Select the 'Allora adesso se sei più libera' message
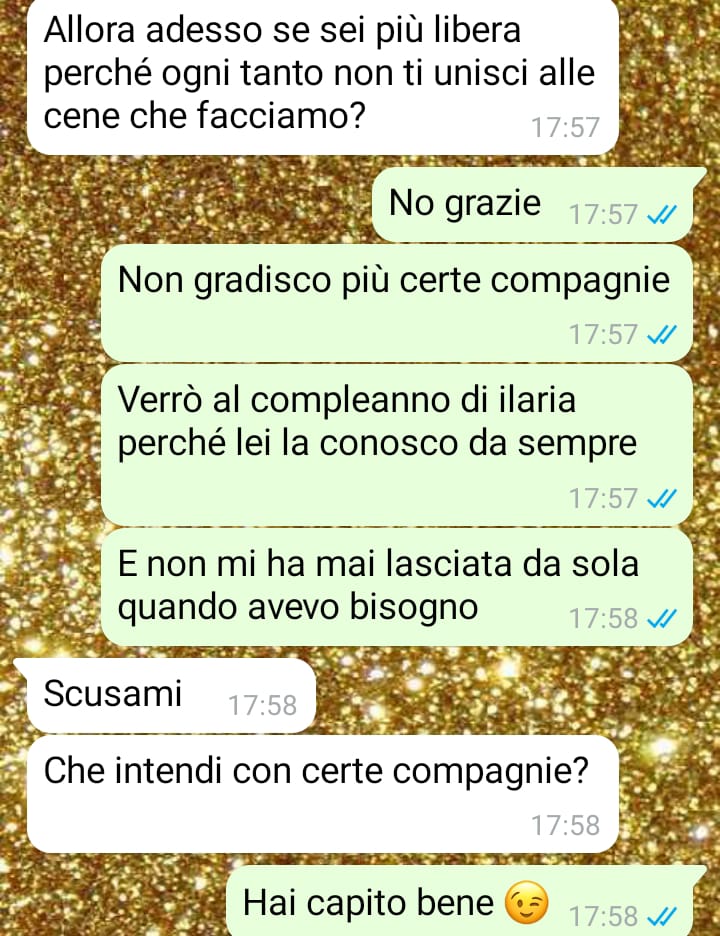Image resolution: width=720 pixels, height=936 pixels. point(322,75)
